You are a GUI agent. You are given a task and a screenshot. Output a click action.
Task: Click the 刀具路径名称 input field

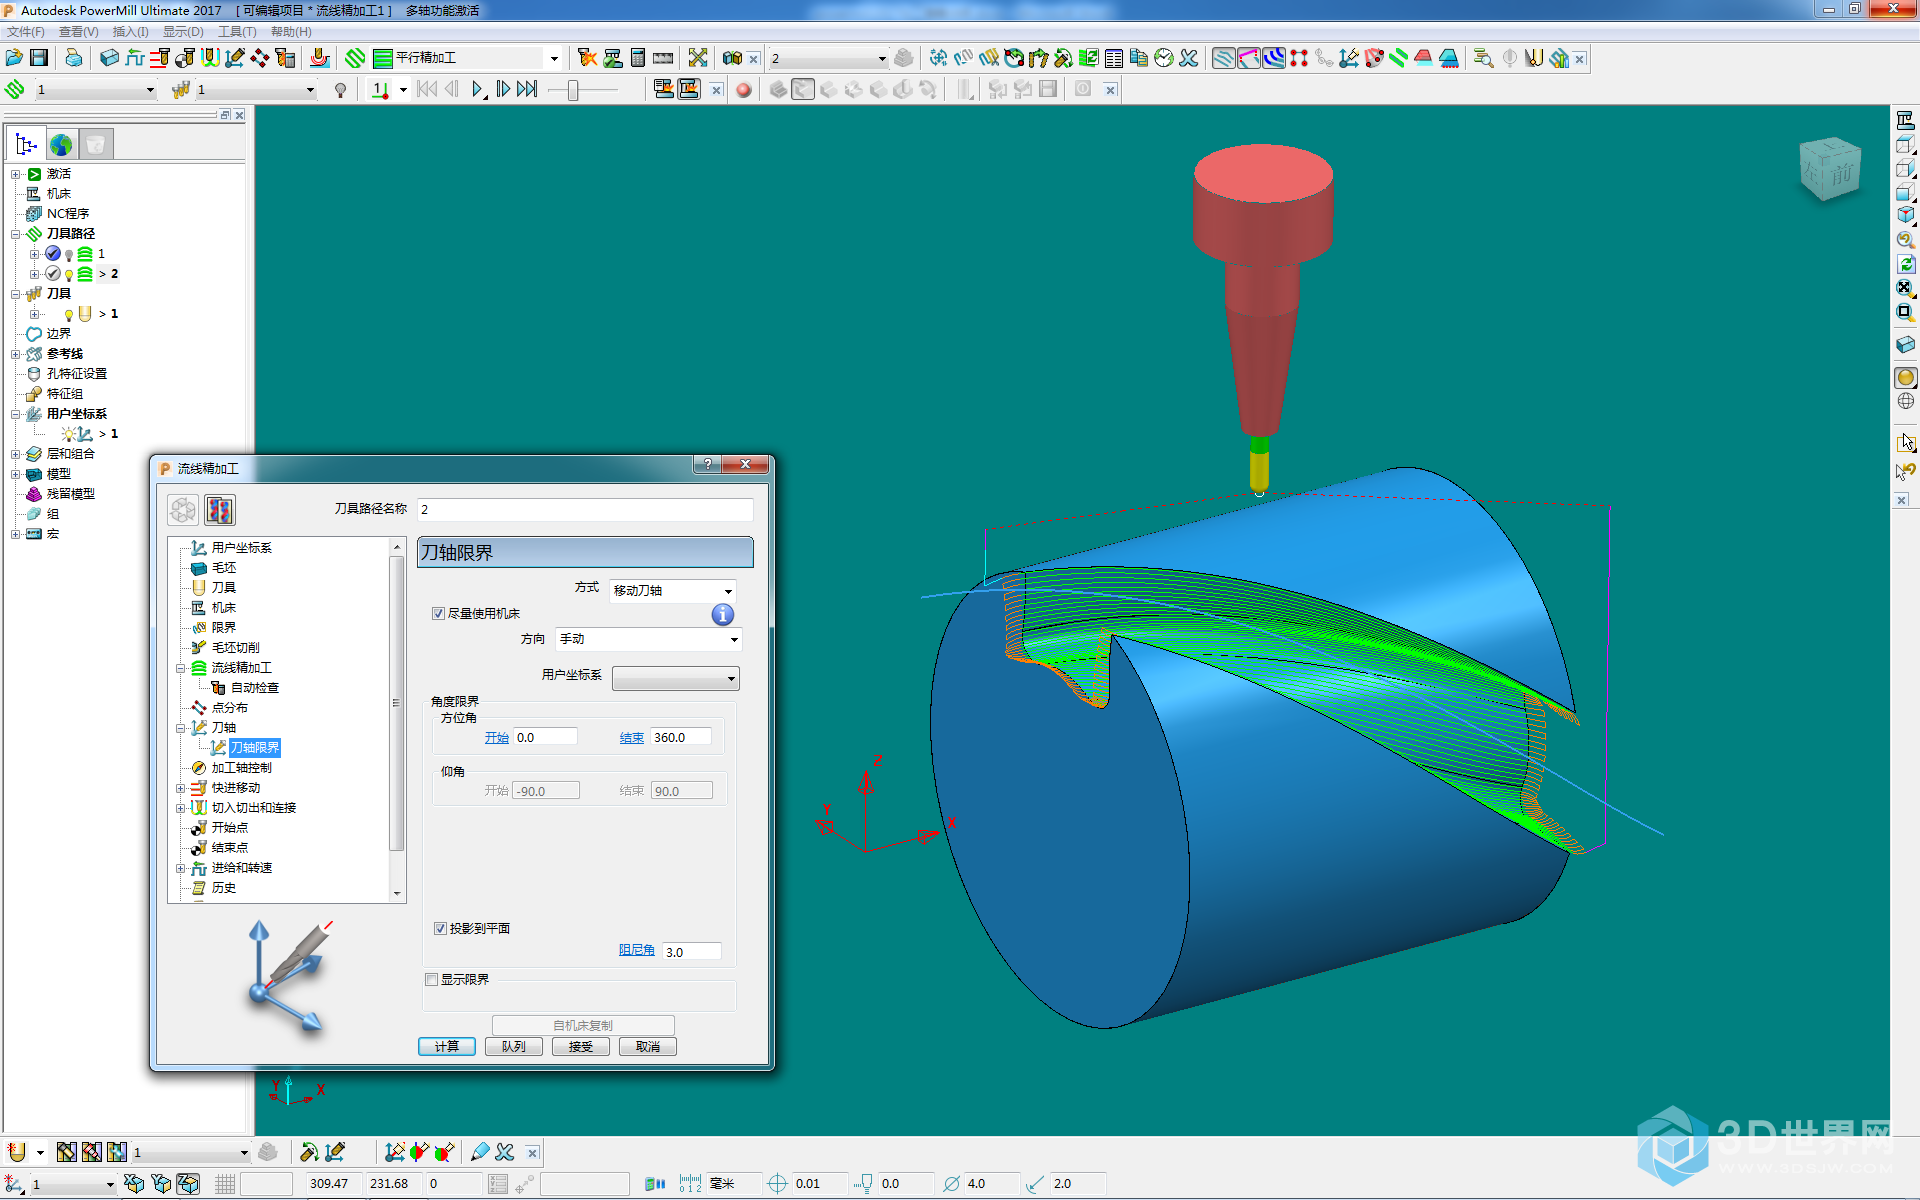[585, 510]
